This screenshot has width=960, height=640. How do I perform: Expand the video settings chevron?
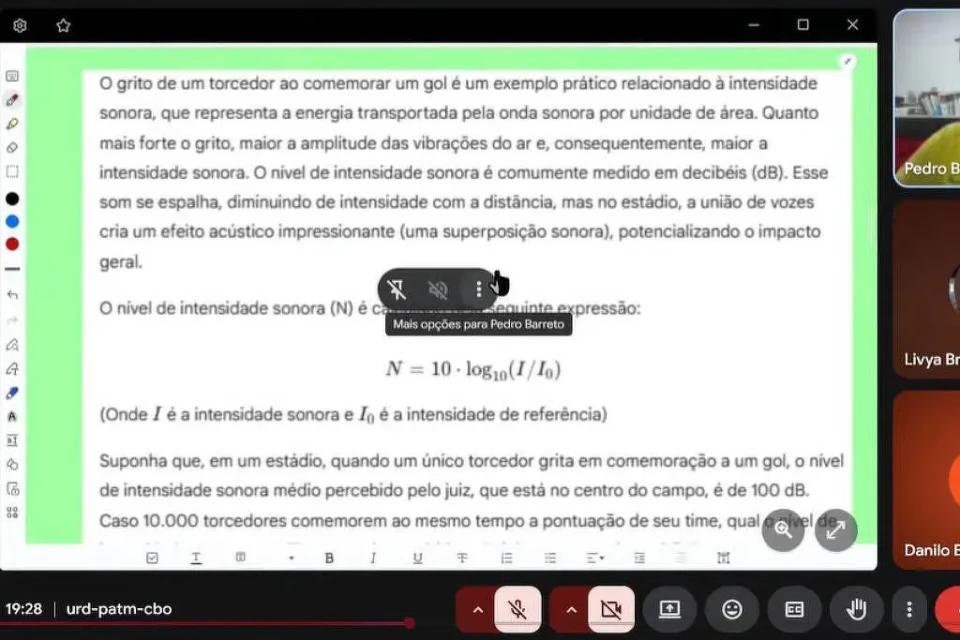coord(571,609)
